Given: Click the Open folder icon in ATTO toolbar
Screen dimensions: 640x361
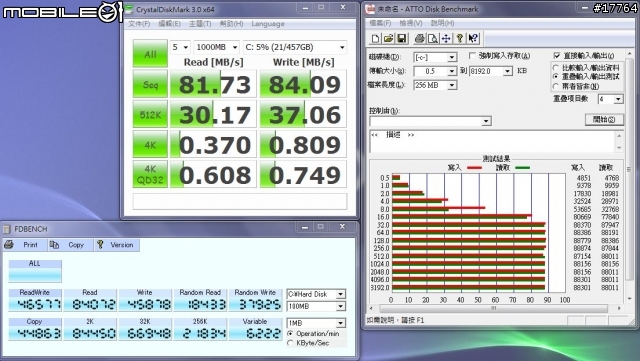Looking at the screenshot, I should tap(388, 38).
